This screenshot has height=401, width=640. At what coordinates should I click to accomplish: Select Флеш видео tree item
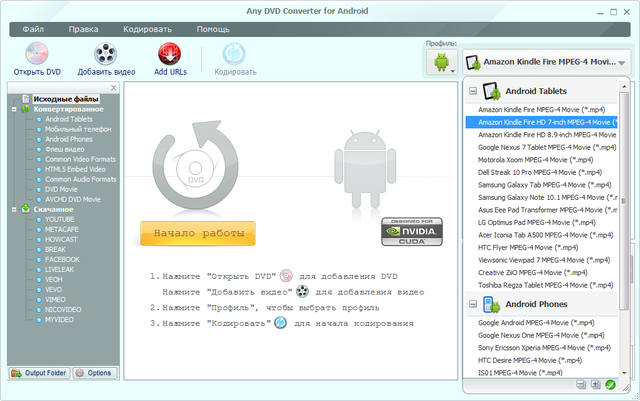coord(64,149)
